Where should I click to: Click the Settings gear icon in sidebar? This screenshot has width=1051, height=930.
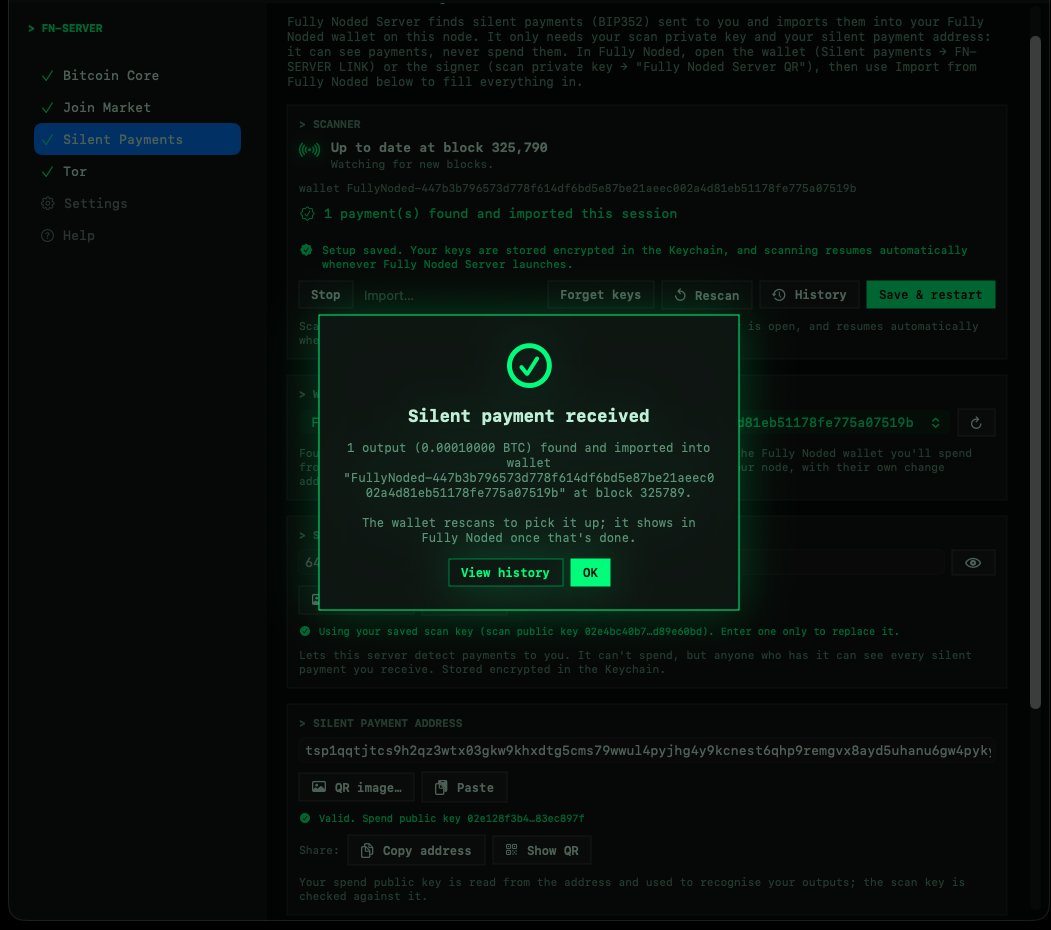click(48, 203)
